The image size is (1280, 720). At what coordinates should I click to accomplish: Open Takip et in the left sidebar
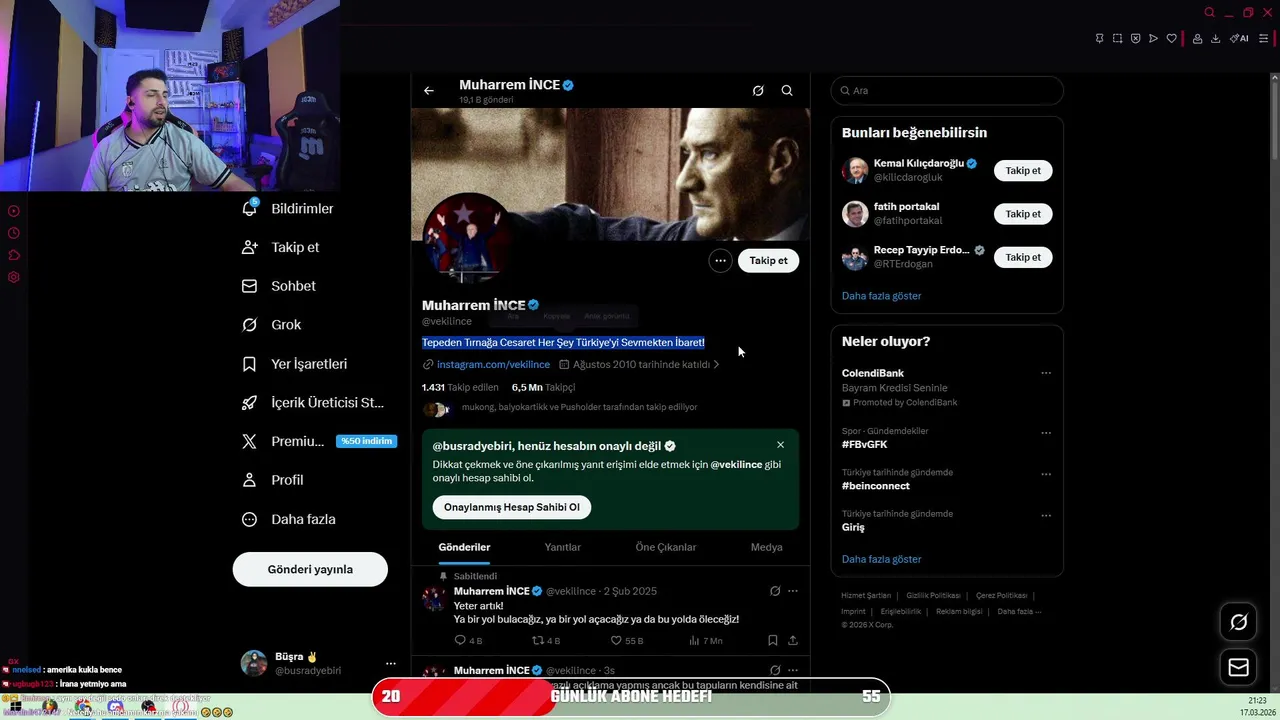point(281,247)
